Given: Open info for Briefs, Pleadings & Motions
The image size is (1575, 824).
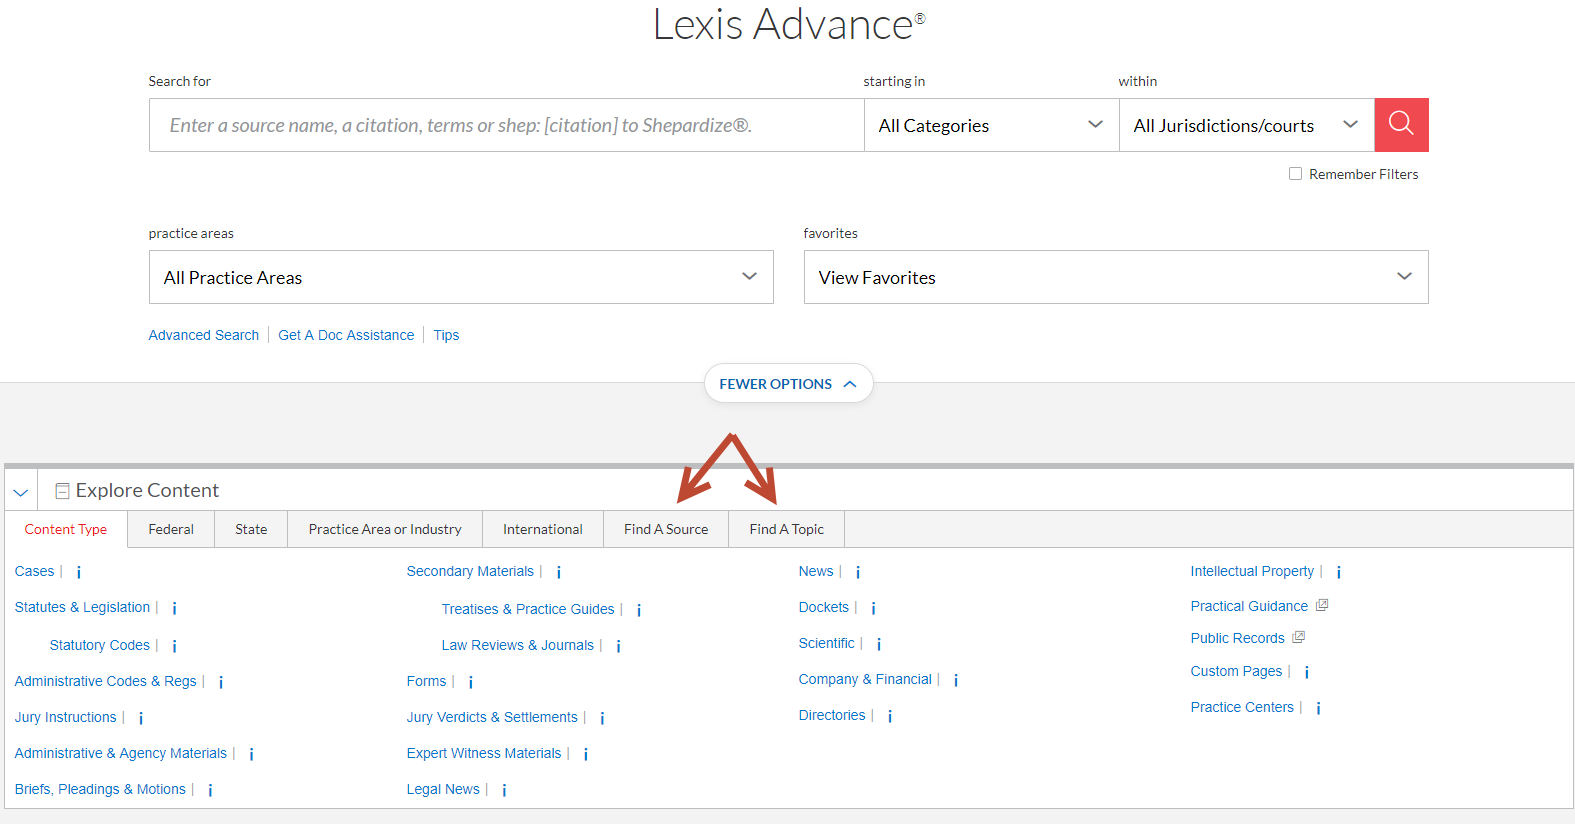Looking at the screenshot, I should pos(210,790).
